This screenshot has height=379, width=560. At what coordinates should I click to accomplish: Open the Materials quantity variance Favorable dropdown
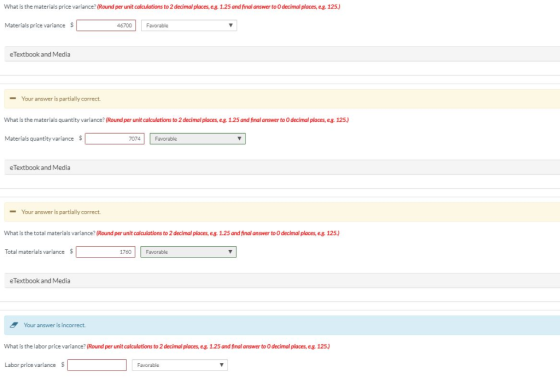[198, 139]
